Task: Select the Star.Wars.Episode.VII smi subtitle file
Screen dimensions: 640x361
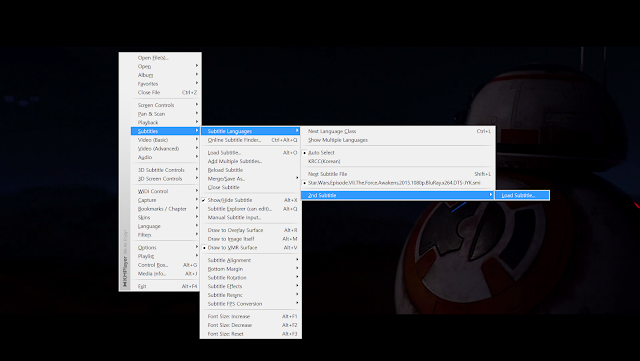Action: pos(398,183)
